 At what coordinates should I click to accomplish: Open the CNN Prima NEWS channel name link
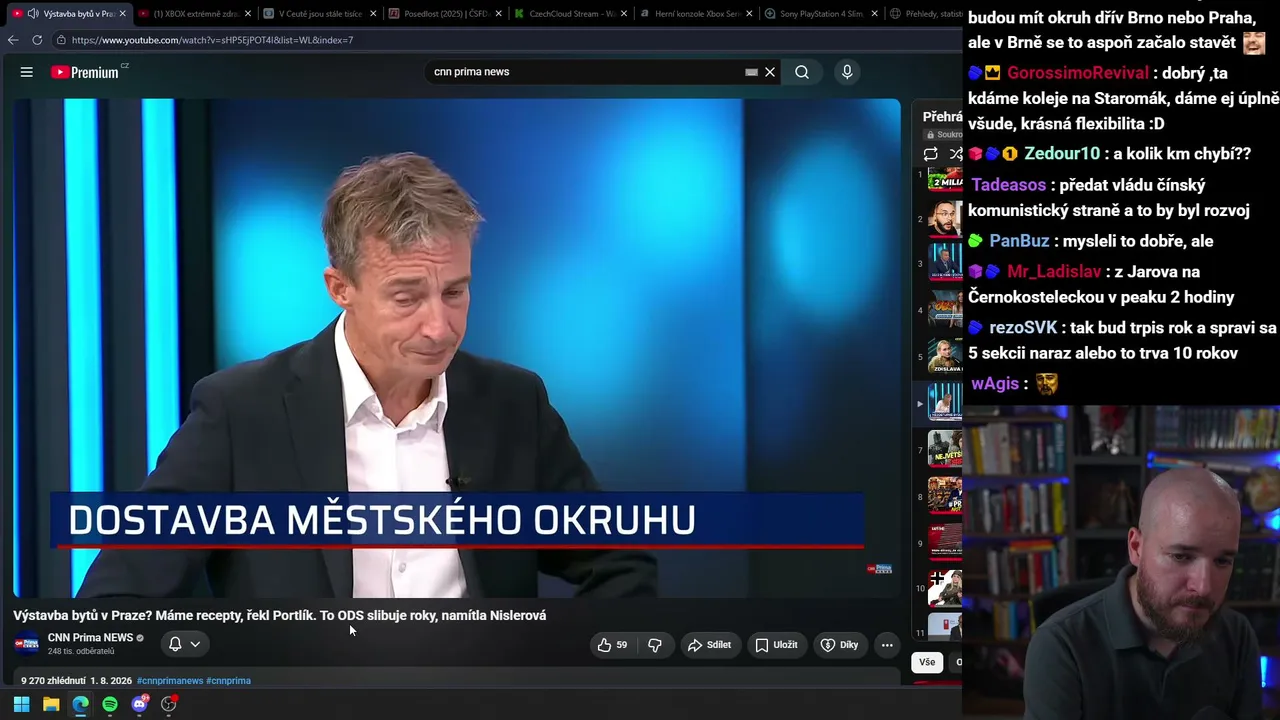(x=90, y=638)
